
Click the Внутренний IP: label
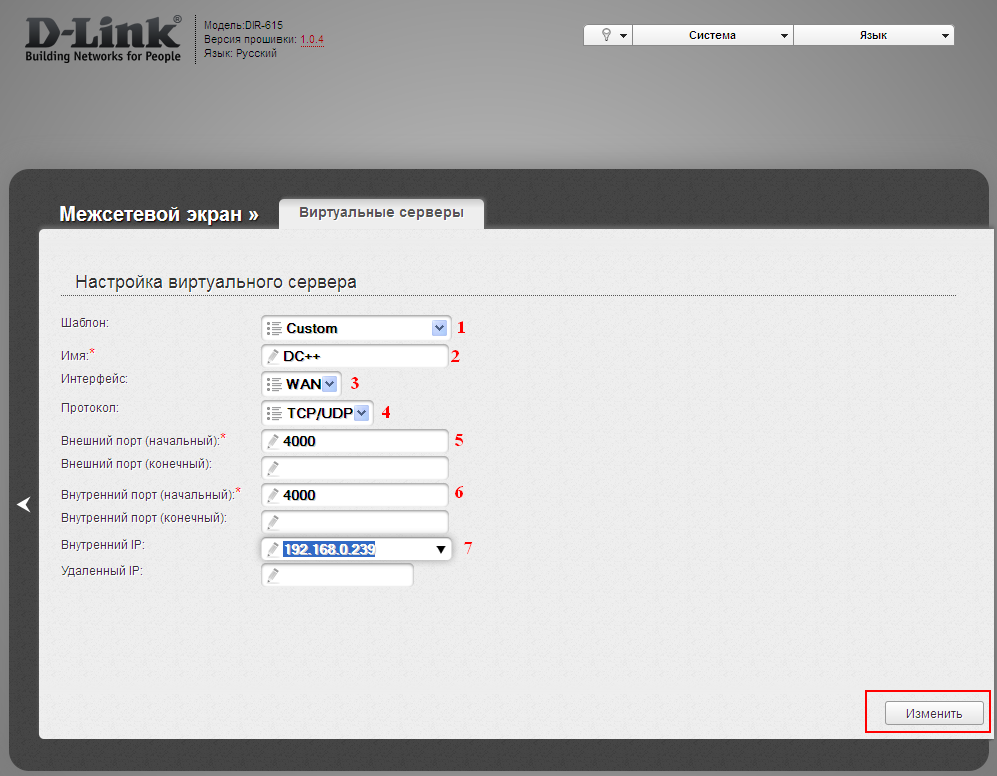coord(103,545)
